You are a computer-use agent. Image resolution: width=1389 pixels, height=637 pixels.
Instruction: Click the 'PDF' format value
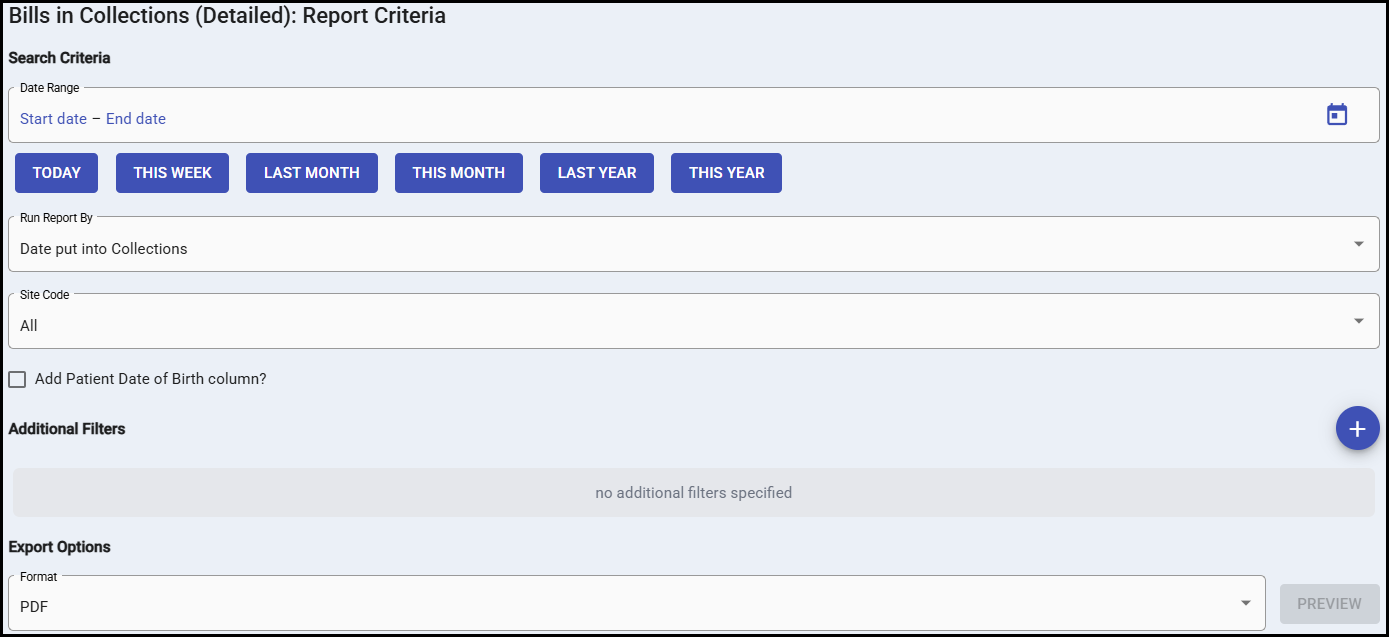click(x=34, y=607)
